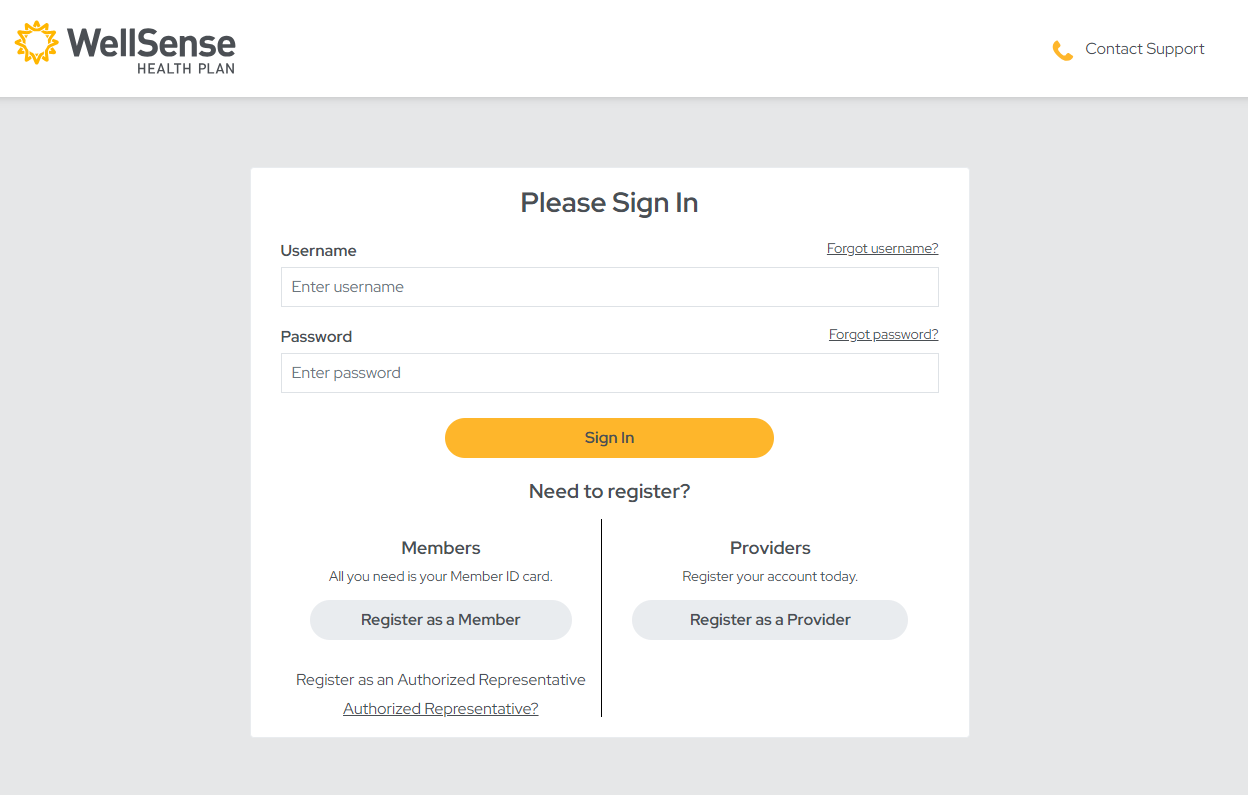This screenshot has height=795, width=1248.
Task: Open Contact Support from the header
Action: click(1144, 48)
